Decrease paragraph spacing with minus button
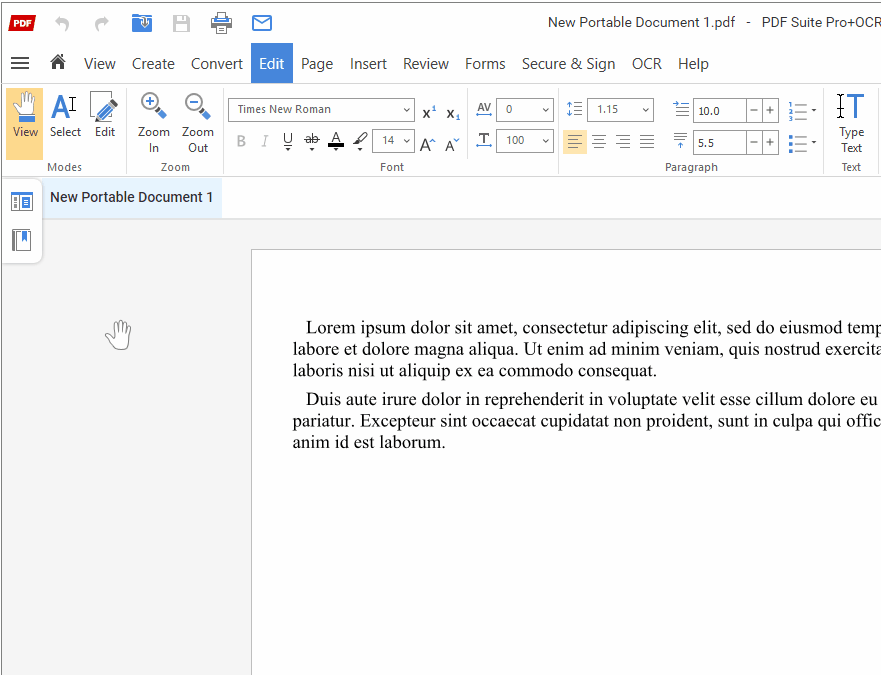Image resolution: width=881 pixels, height=675 pixels. (754, 143)
